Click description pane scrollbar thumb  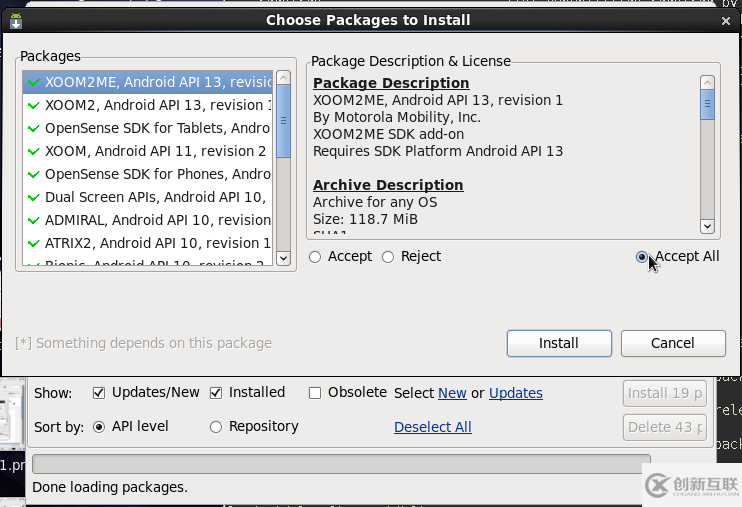707,105
